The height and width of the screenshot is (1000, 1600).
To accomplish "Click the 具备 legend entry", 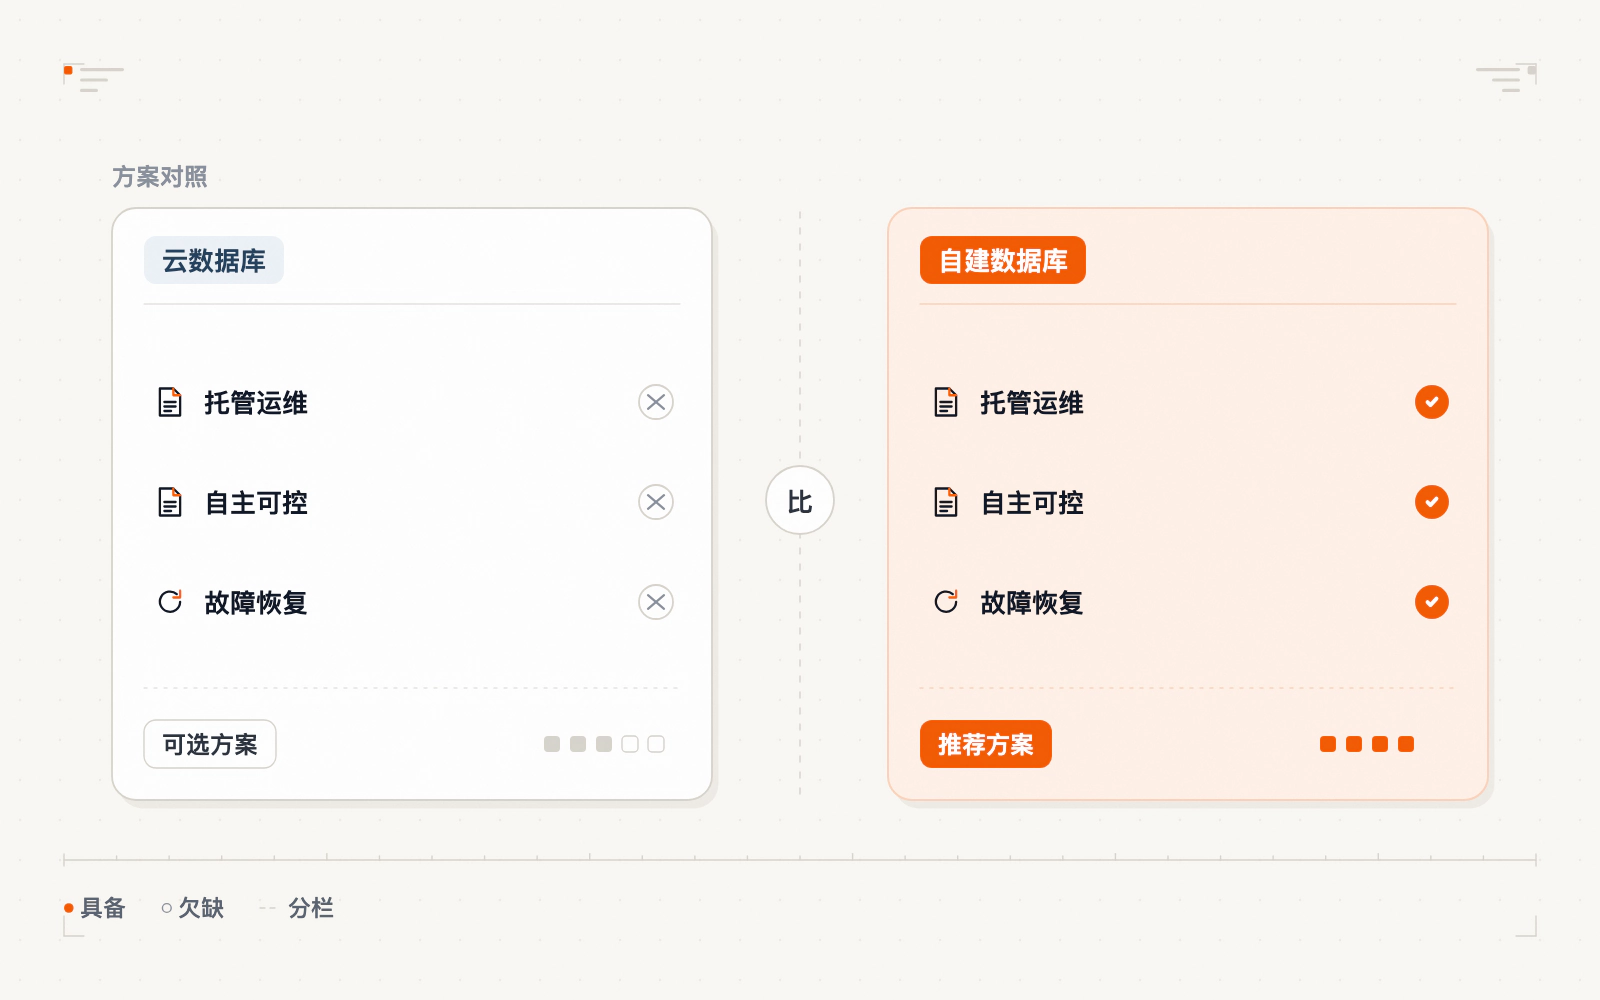I will tap(95, 908).
